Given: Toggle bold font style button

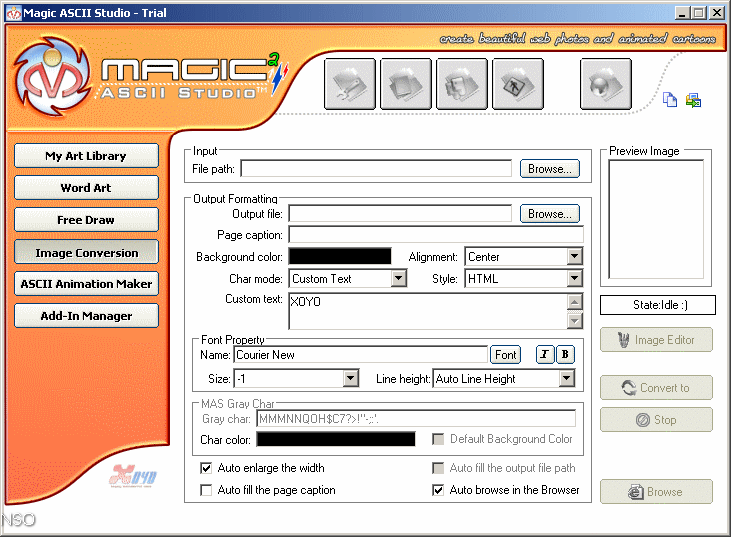Looking at the screenshot, I should click(565, 355).
